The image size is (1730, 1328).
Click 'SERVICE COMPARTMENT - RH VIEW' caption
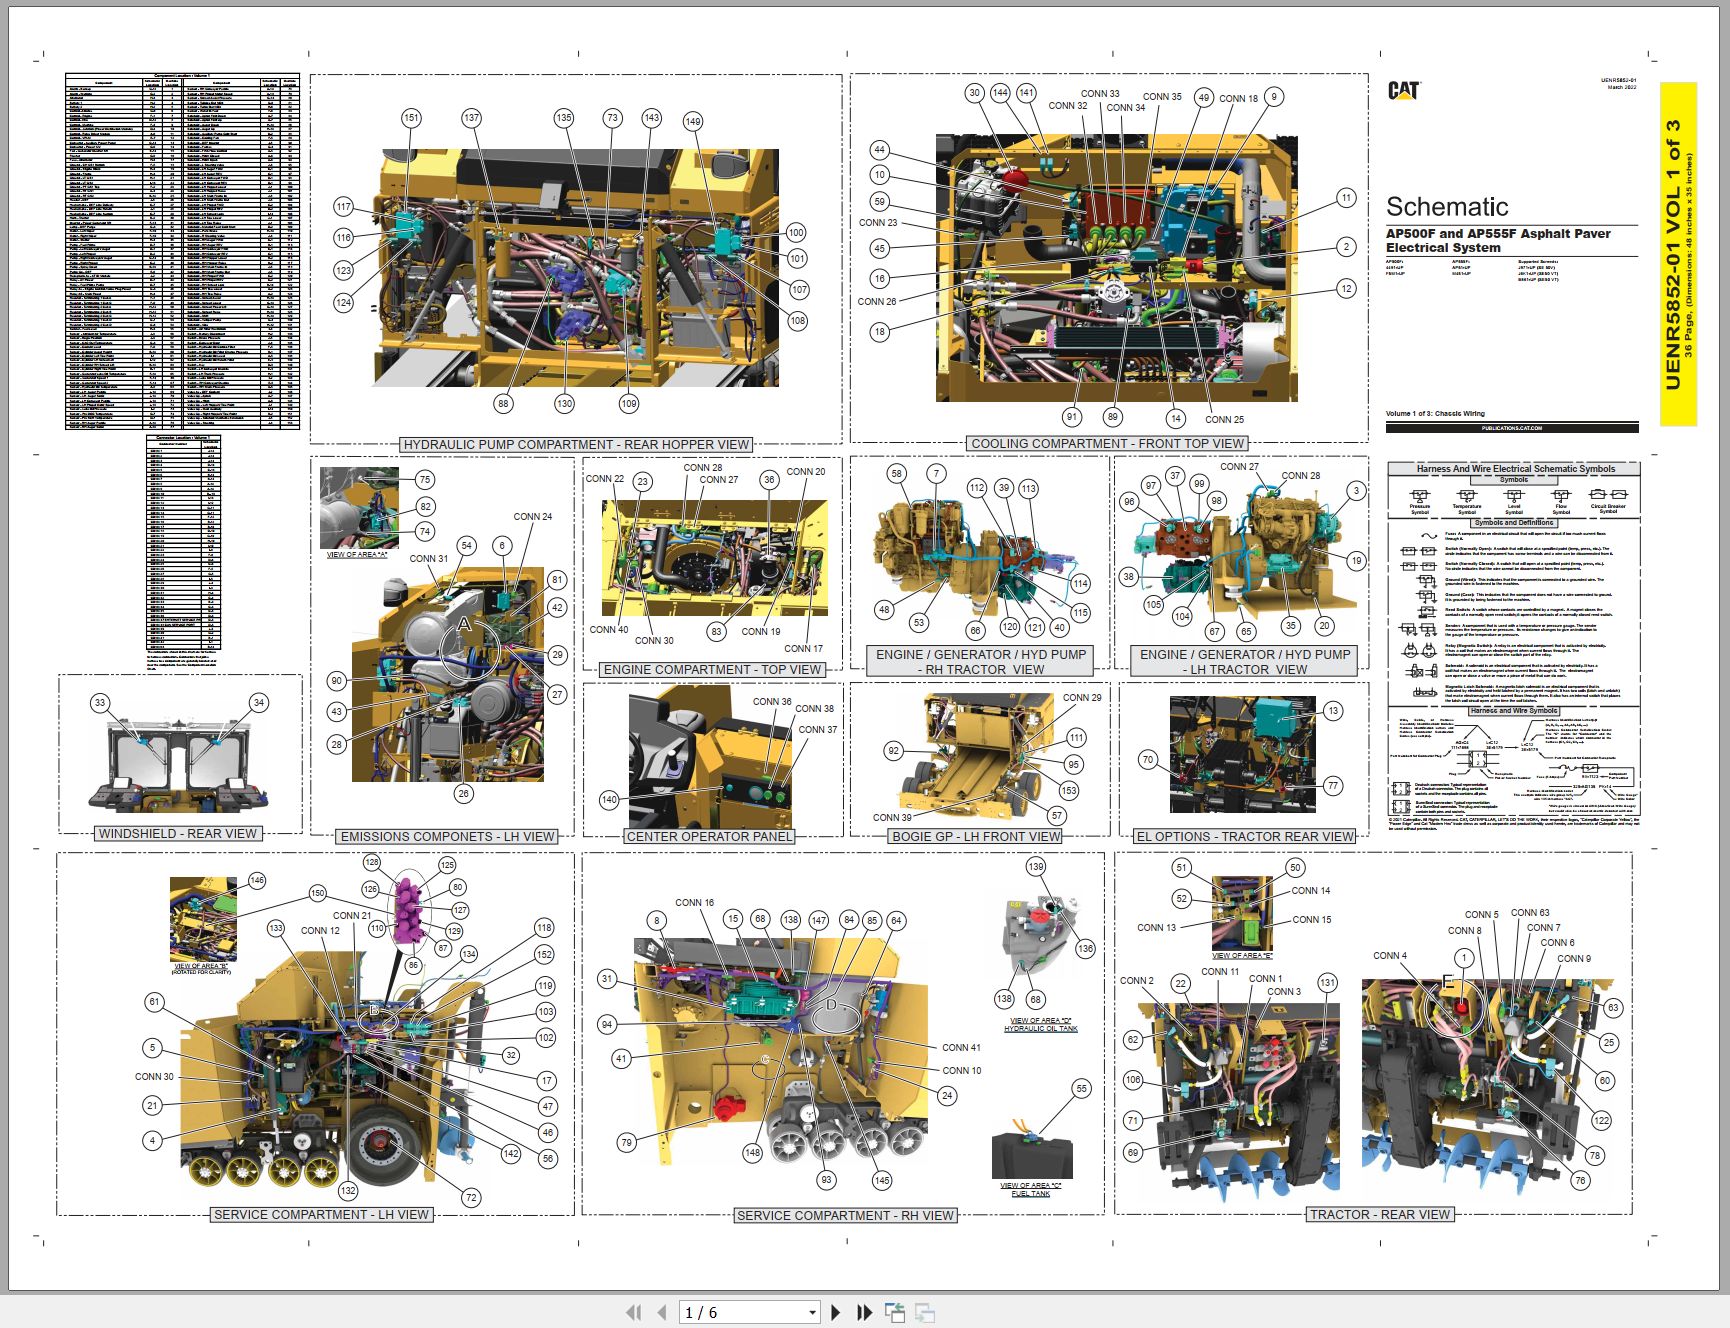845,1215
